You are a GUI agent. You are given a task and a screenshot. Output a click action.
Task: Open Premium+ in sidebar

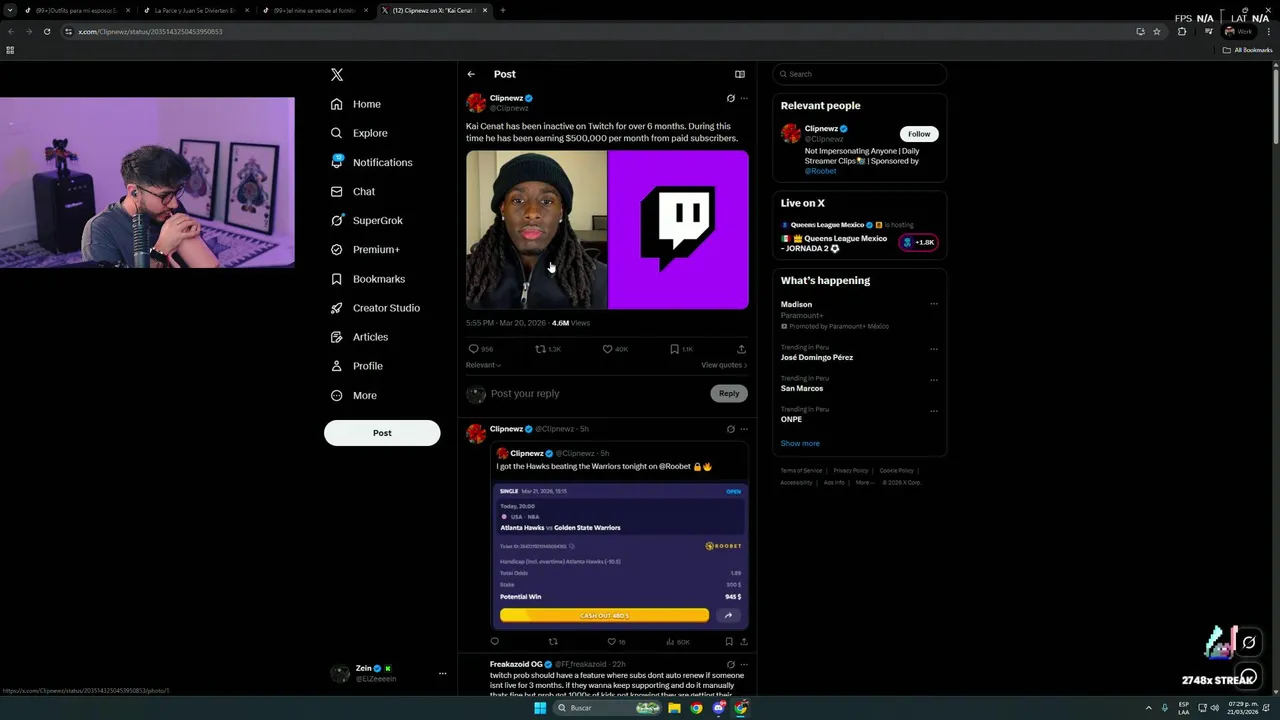[x=365, y=249]
